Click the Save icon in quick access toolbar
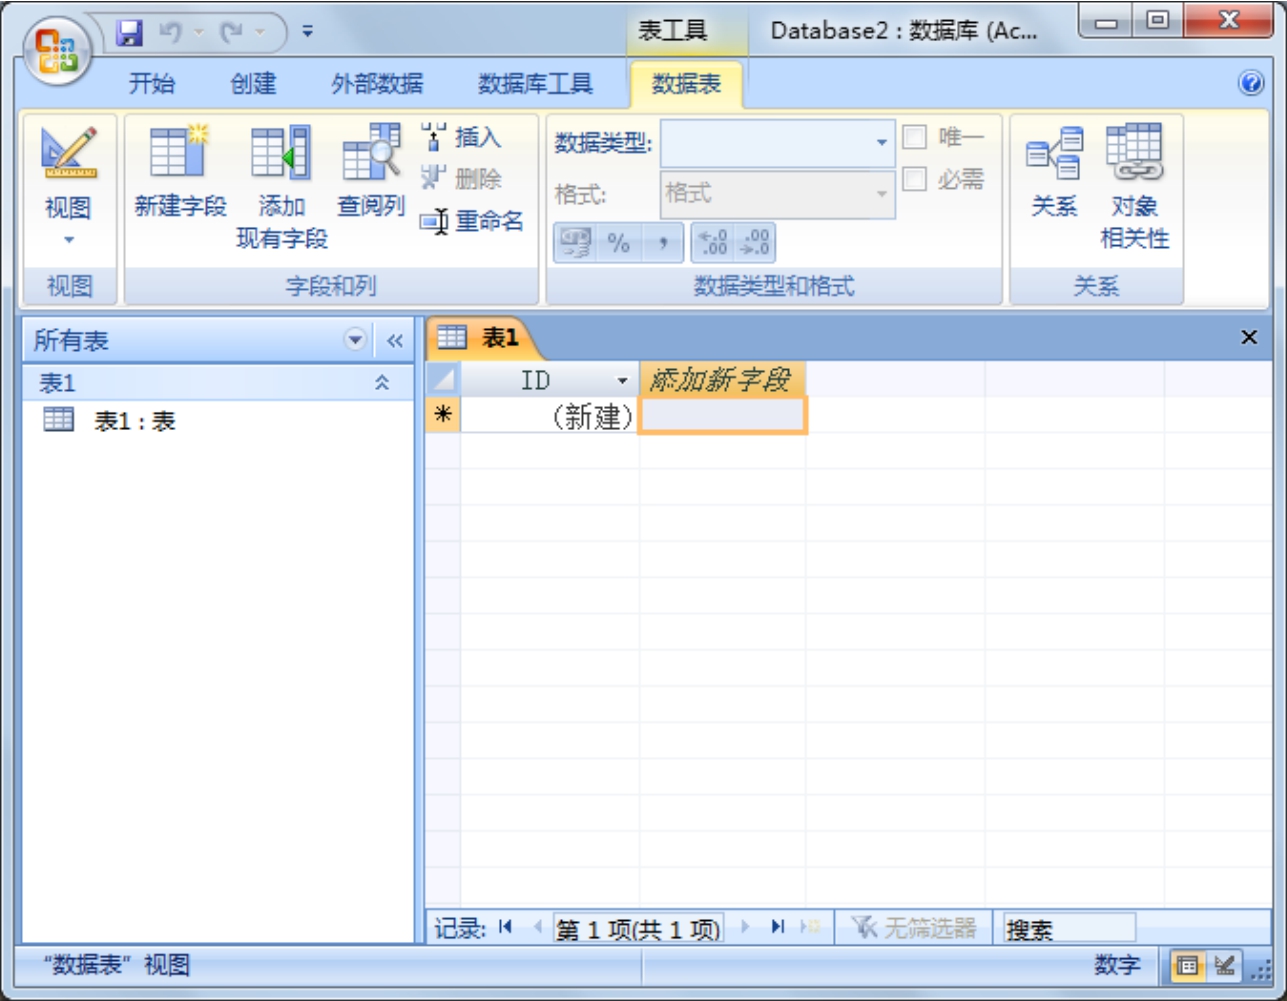 pyautogui.click(x=130, y=33)
